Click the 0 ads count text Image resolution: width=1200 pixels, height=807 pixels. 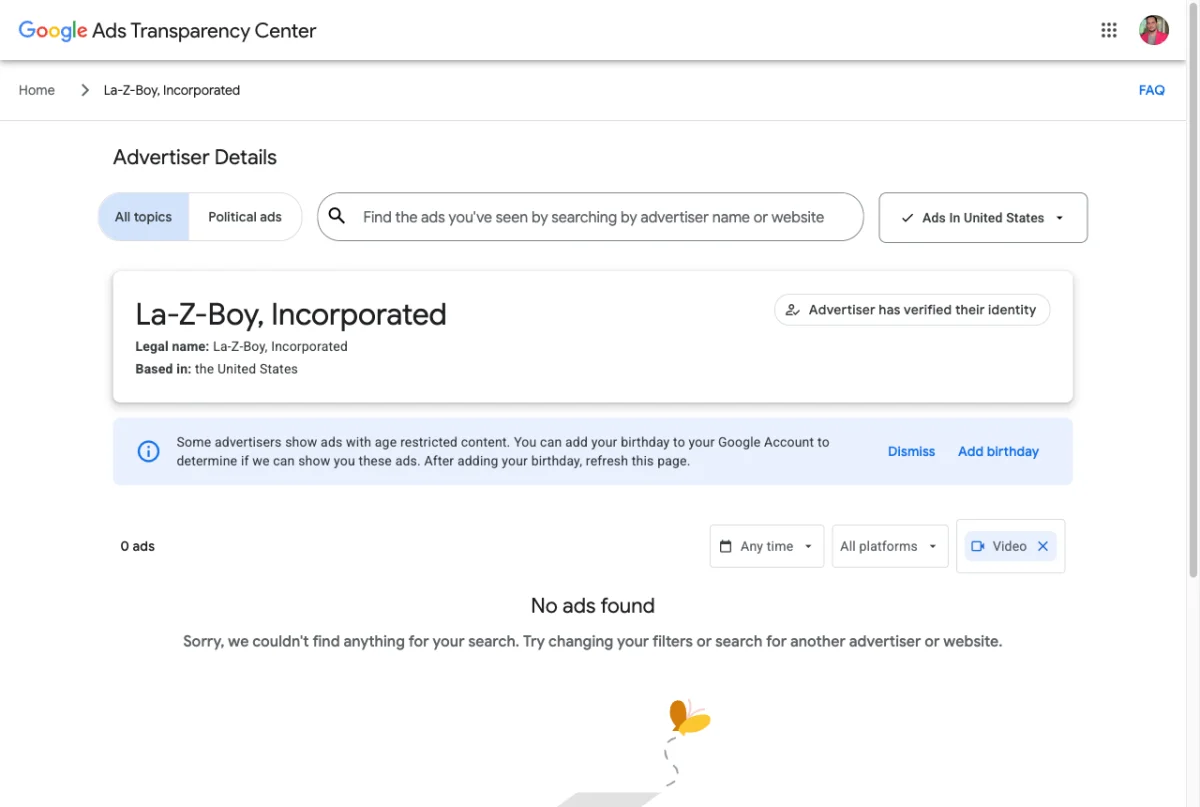coord(138,546)
